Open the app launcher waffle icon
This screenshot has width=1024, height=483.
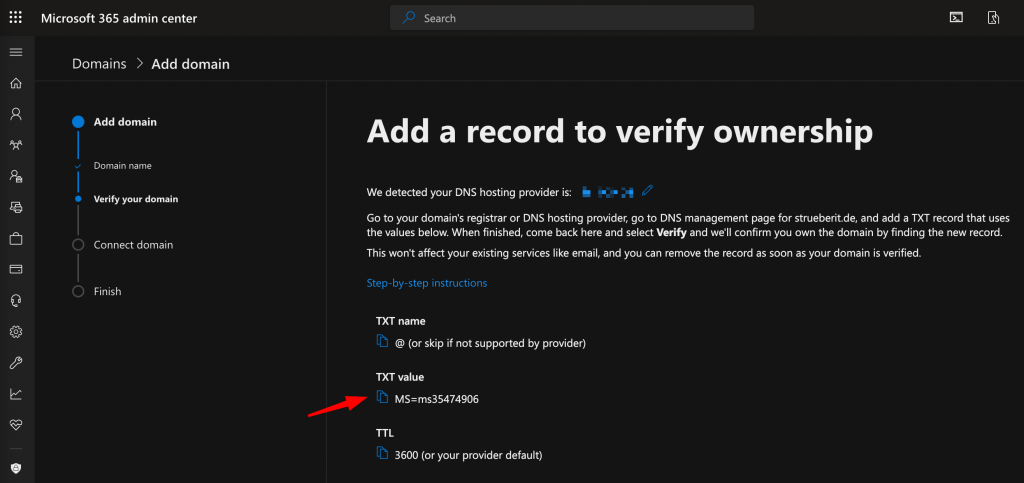click(x=16, y=18)
